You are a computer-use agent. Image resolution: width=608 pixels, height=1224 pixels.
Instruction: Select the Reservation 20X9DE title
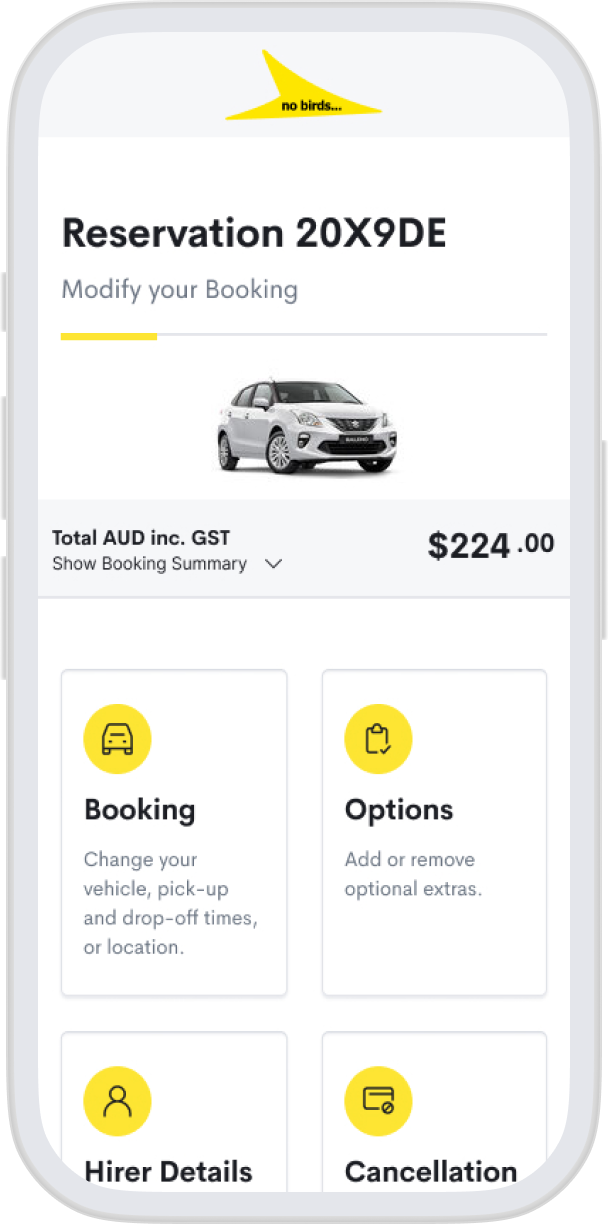(255, 232)
